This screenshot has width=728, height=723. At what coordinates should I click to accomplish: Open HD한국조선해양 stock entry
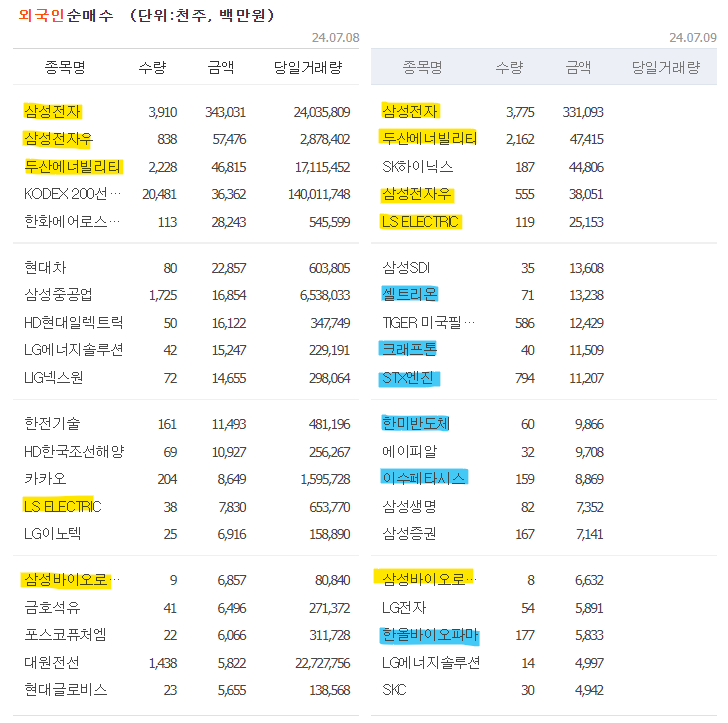(x=74, y=451)
